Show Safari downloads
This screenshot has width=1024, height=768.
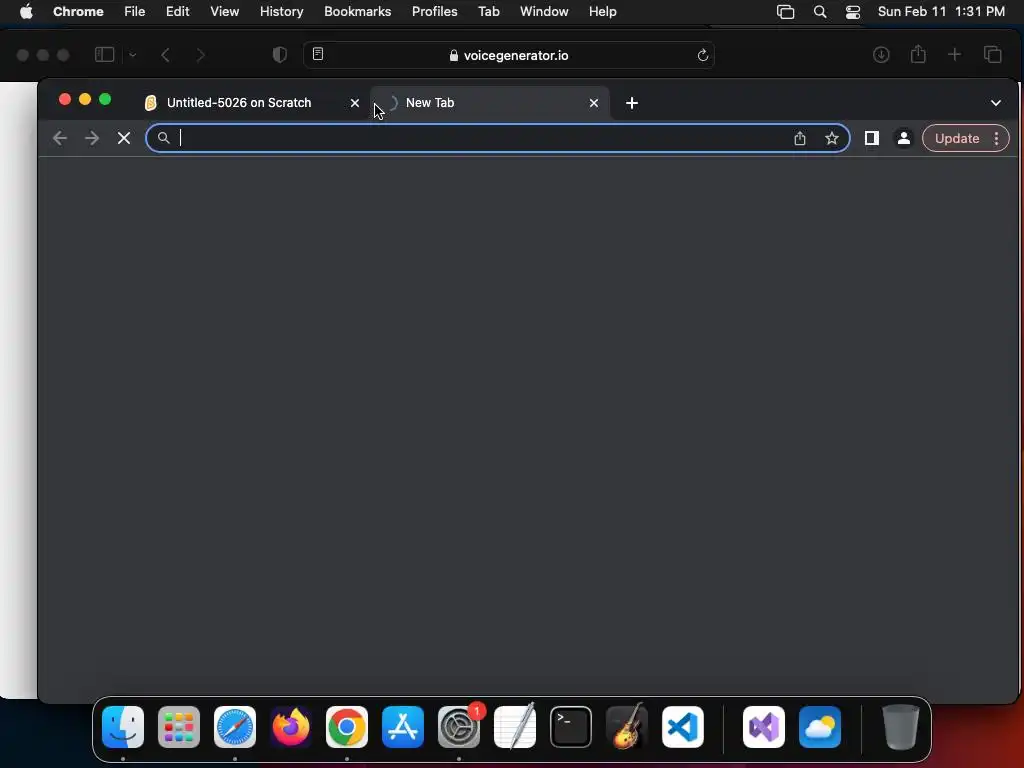(881, 55)
